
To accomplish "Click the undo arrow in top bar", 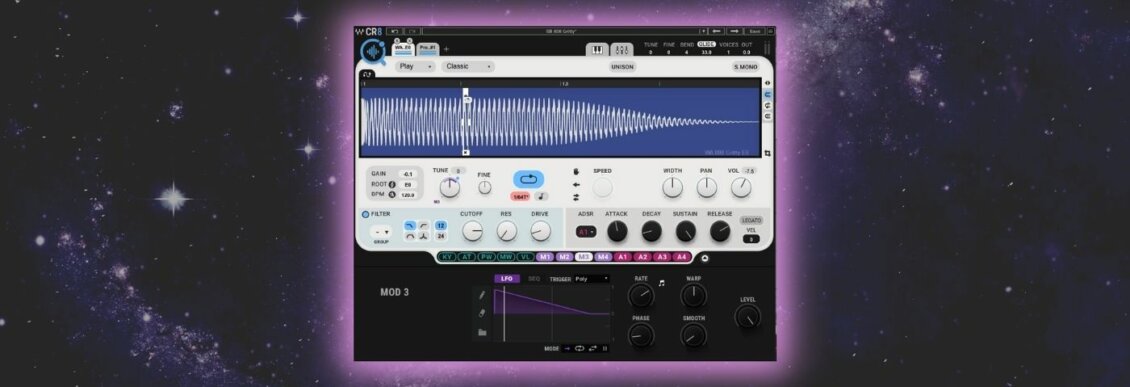I will pyautogui.click(x=394, y=32).
